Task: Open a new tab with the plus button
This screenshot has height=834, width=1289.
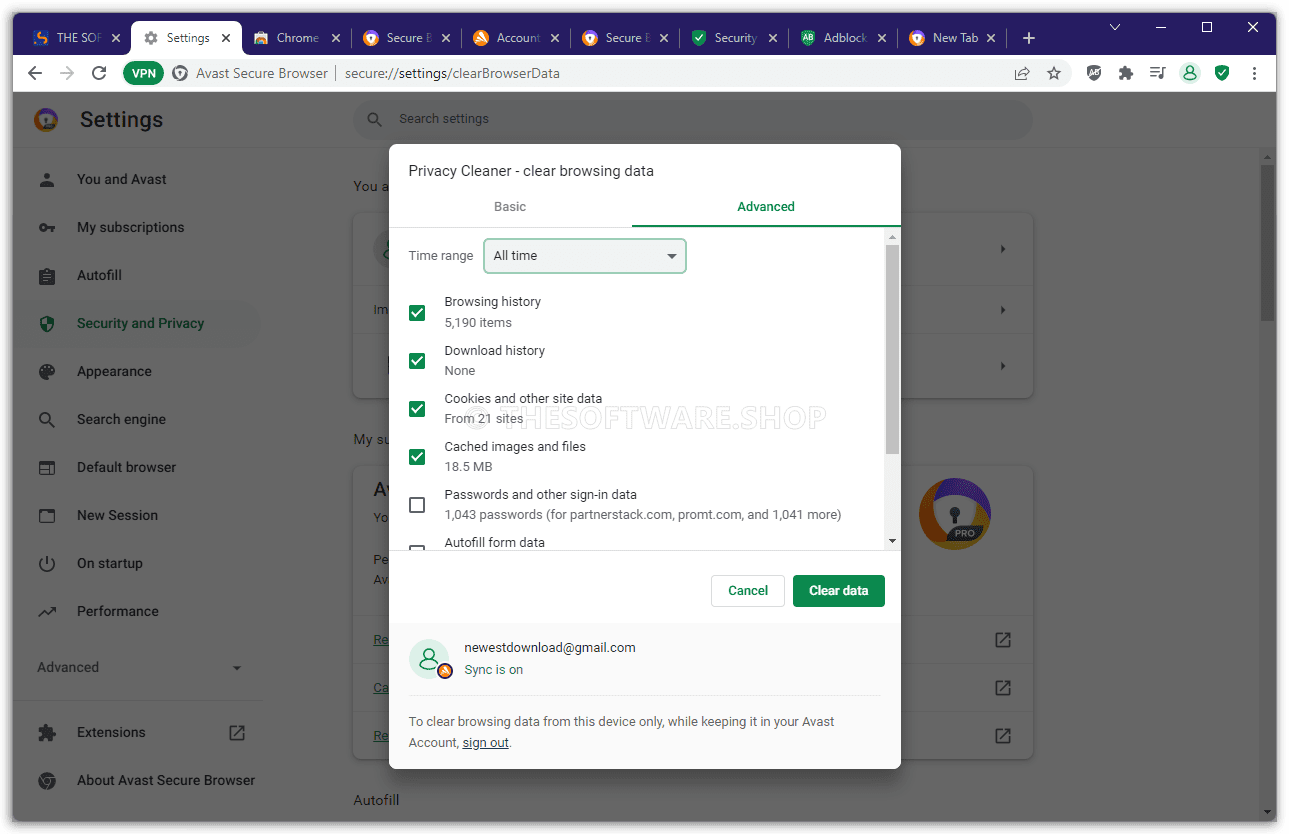Action: 1029,38
